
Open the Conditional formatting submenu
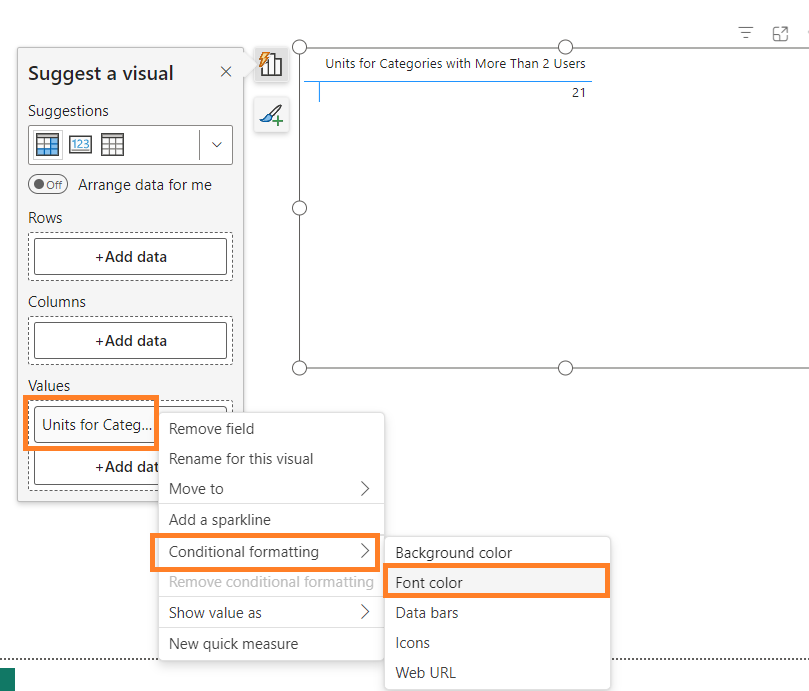point(271,552)
